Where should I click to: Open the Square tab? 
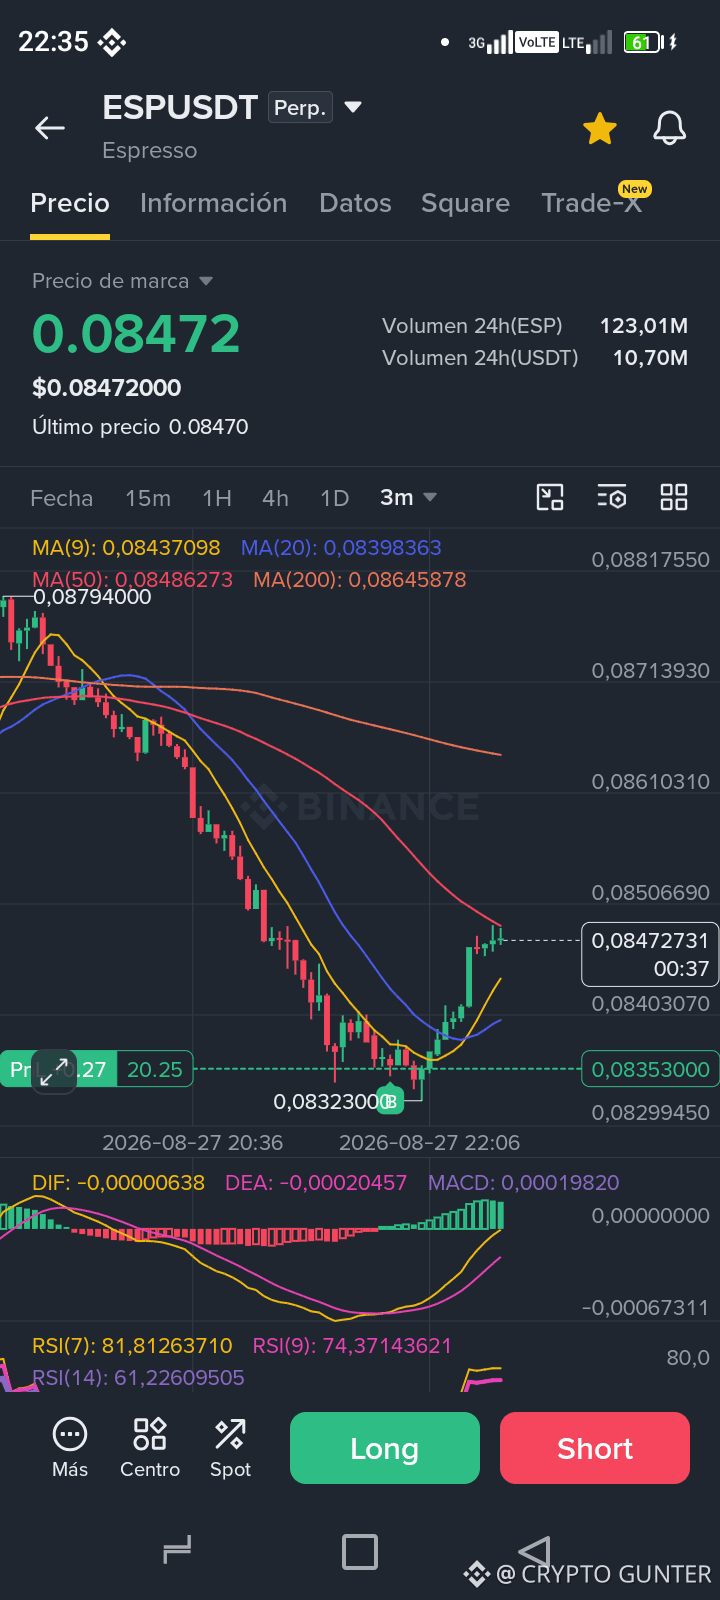click(x=465, y=203)
